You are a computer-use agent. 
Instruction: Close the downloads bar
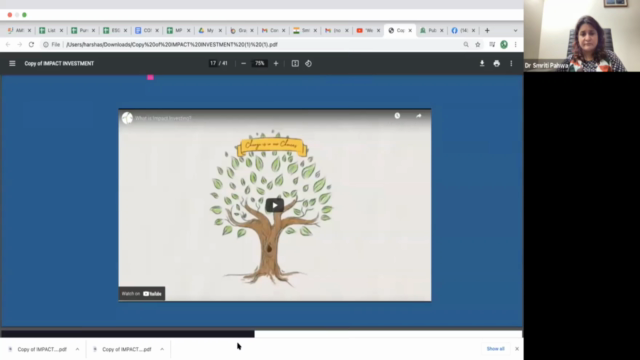tap(517, 349)
